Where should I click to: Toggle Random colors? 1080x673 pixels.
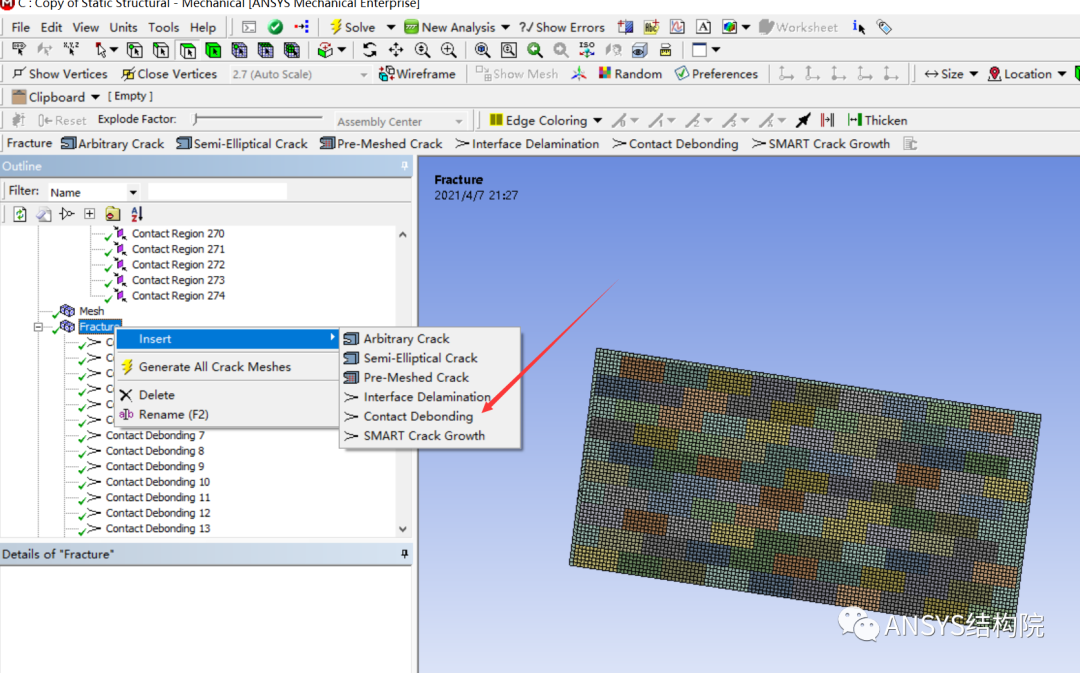630,74
